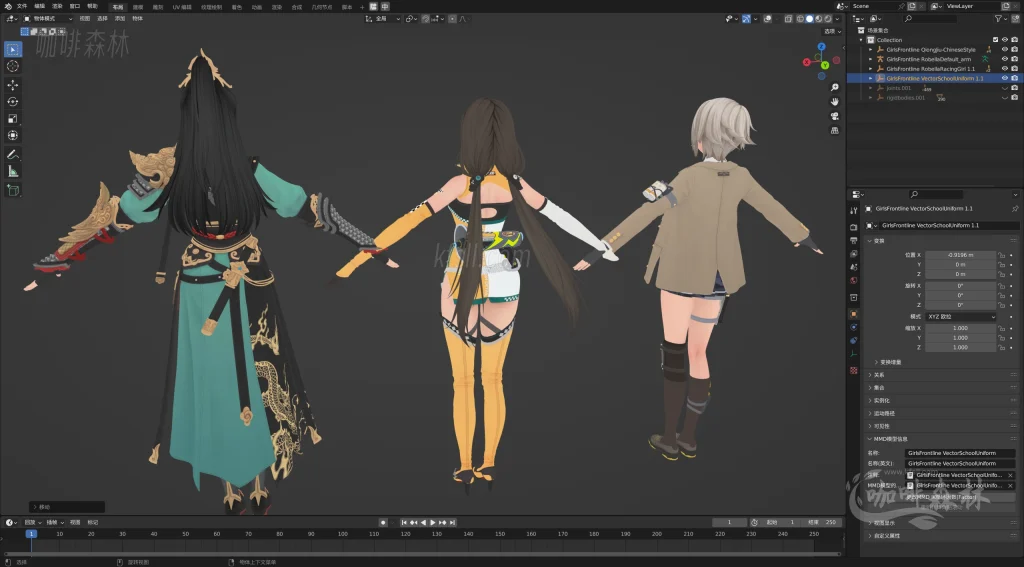1024x567 pixels.
Task: Open the Edit (编辑) menu
Action: [x=40, y=6]
